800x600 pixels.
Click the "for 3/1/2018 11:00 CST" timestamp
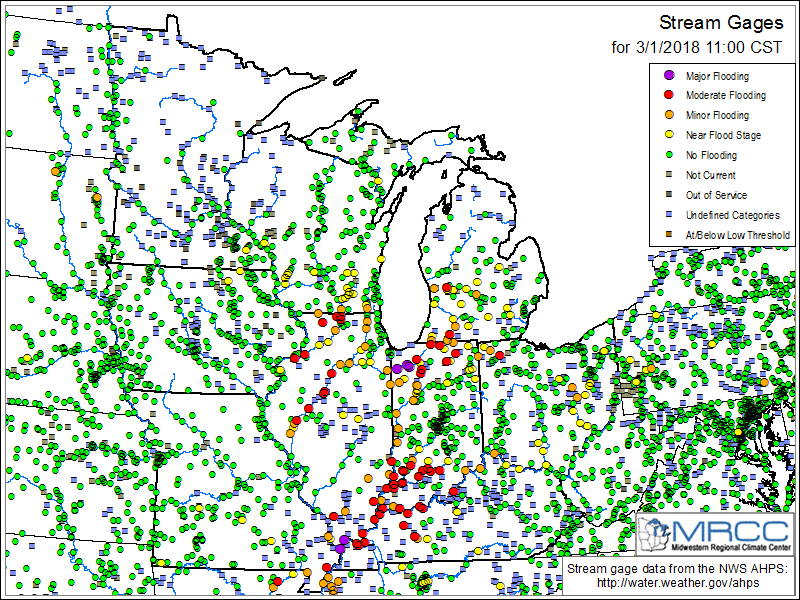click(x=696, y=47)
